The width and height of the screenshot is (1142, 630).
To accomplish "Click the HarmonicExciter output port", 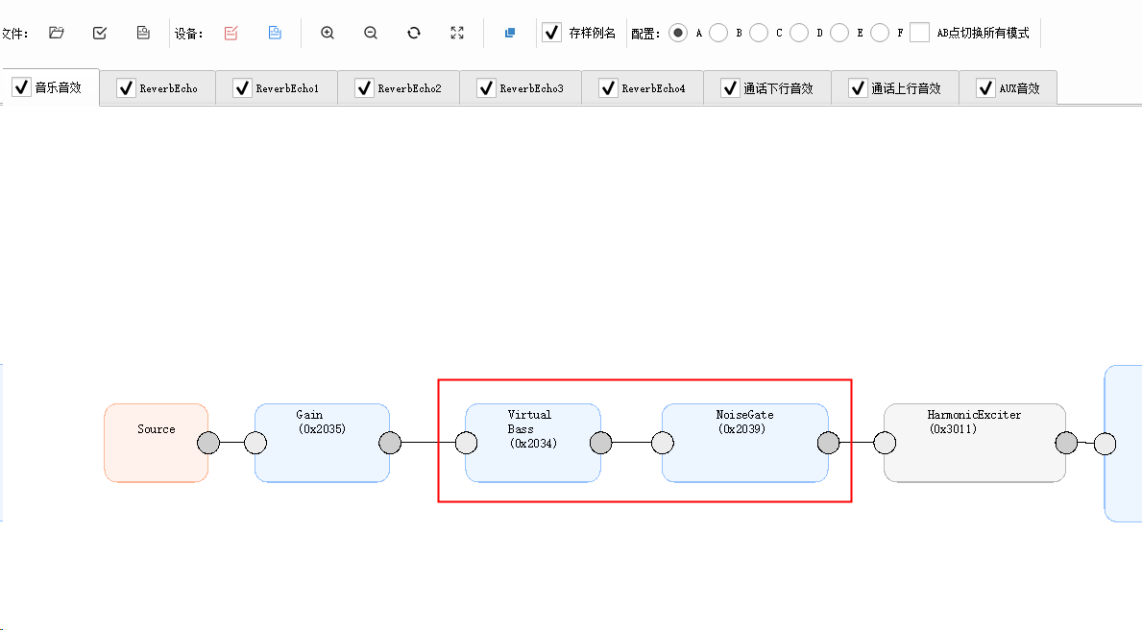I will tap(1066, 443).
